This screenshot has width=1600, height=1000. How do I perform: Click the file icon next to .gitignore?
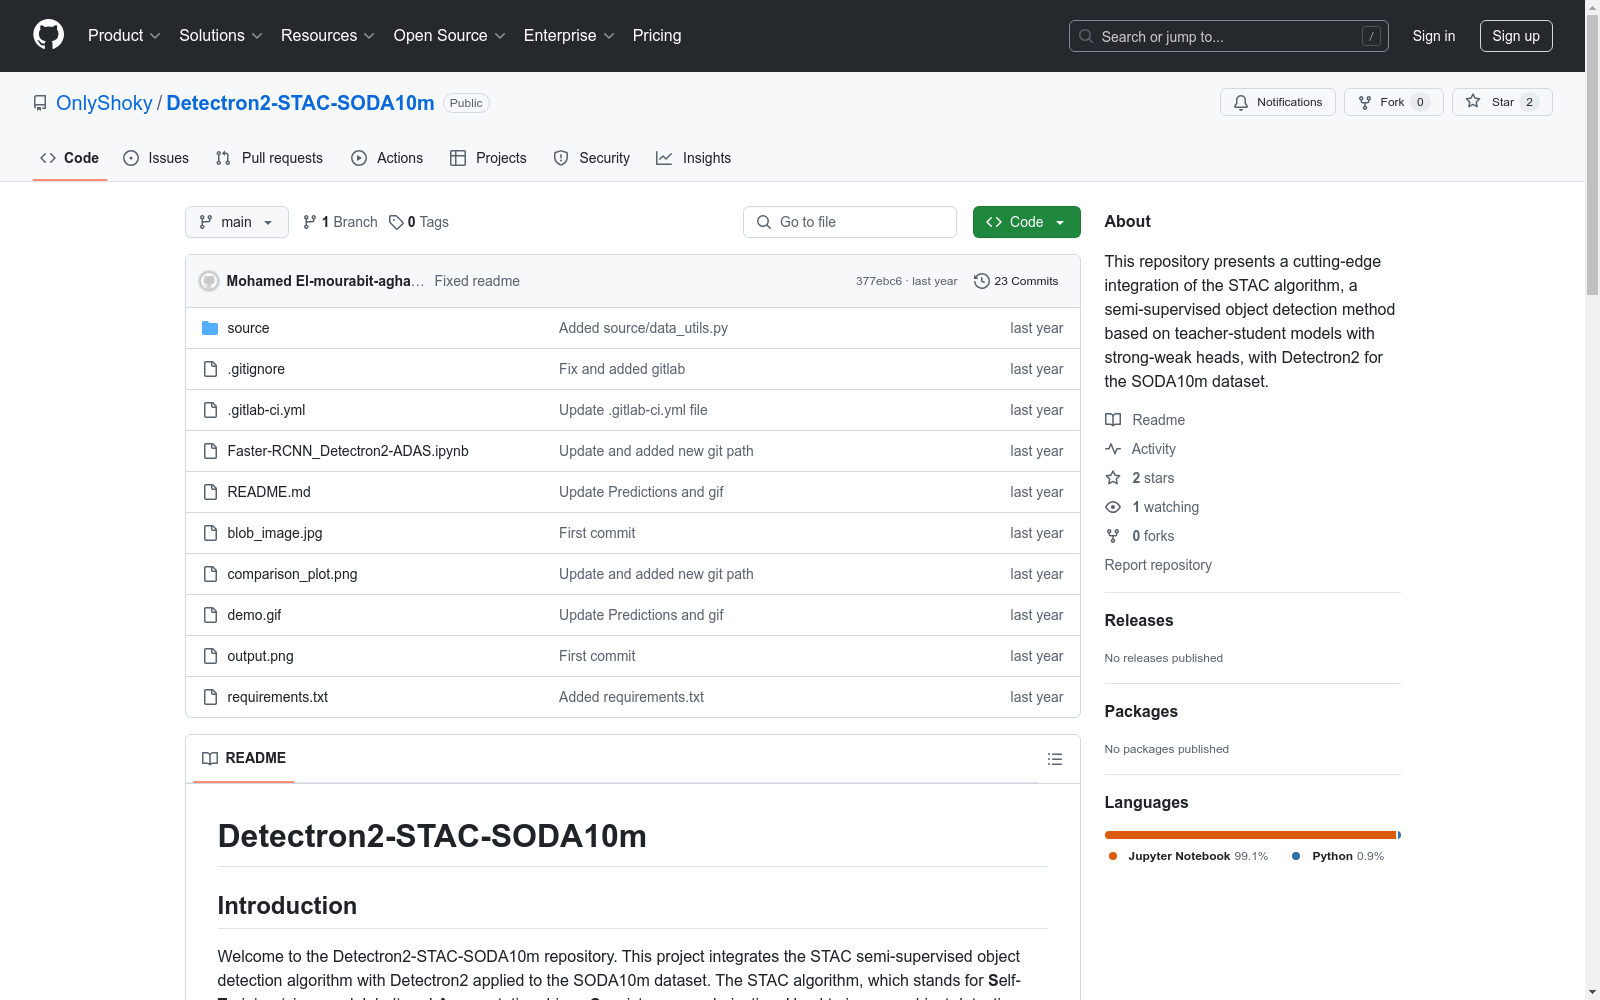[x=210, y=369]
